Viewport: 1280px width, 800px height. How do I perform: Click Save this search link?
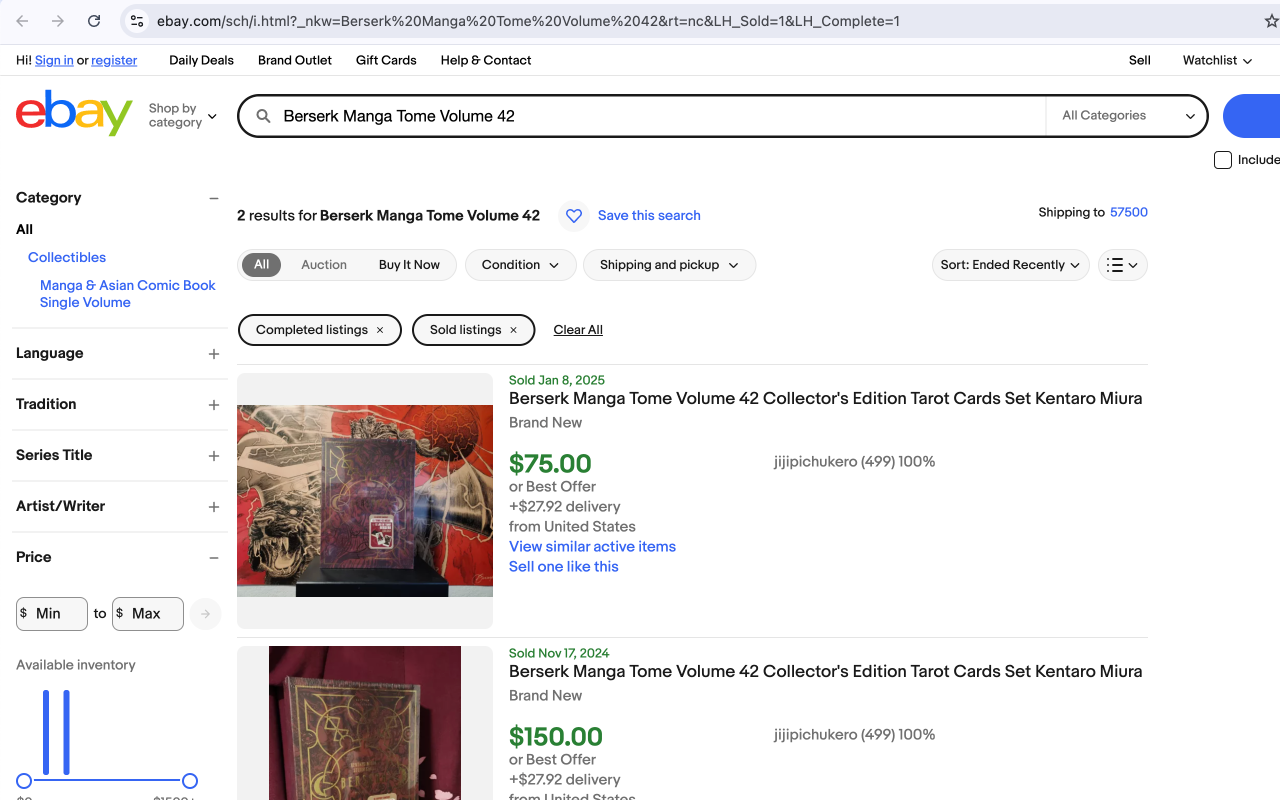click(649, 215)
